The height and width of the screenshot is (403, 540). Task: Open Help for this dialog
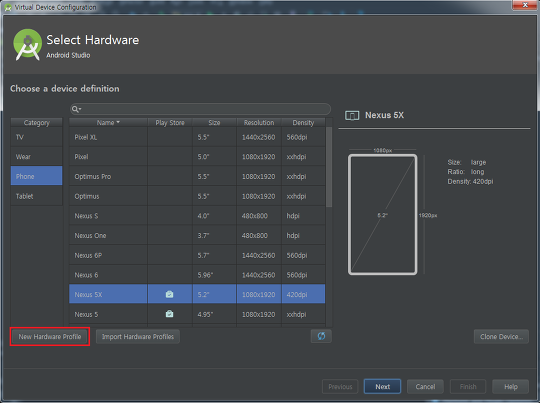tap(511, 386)
